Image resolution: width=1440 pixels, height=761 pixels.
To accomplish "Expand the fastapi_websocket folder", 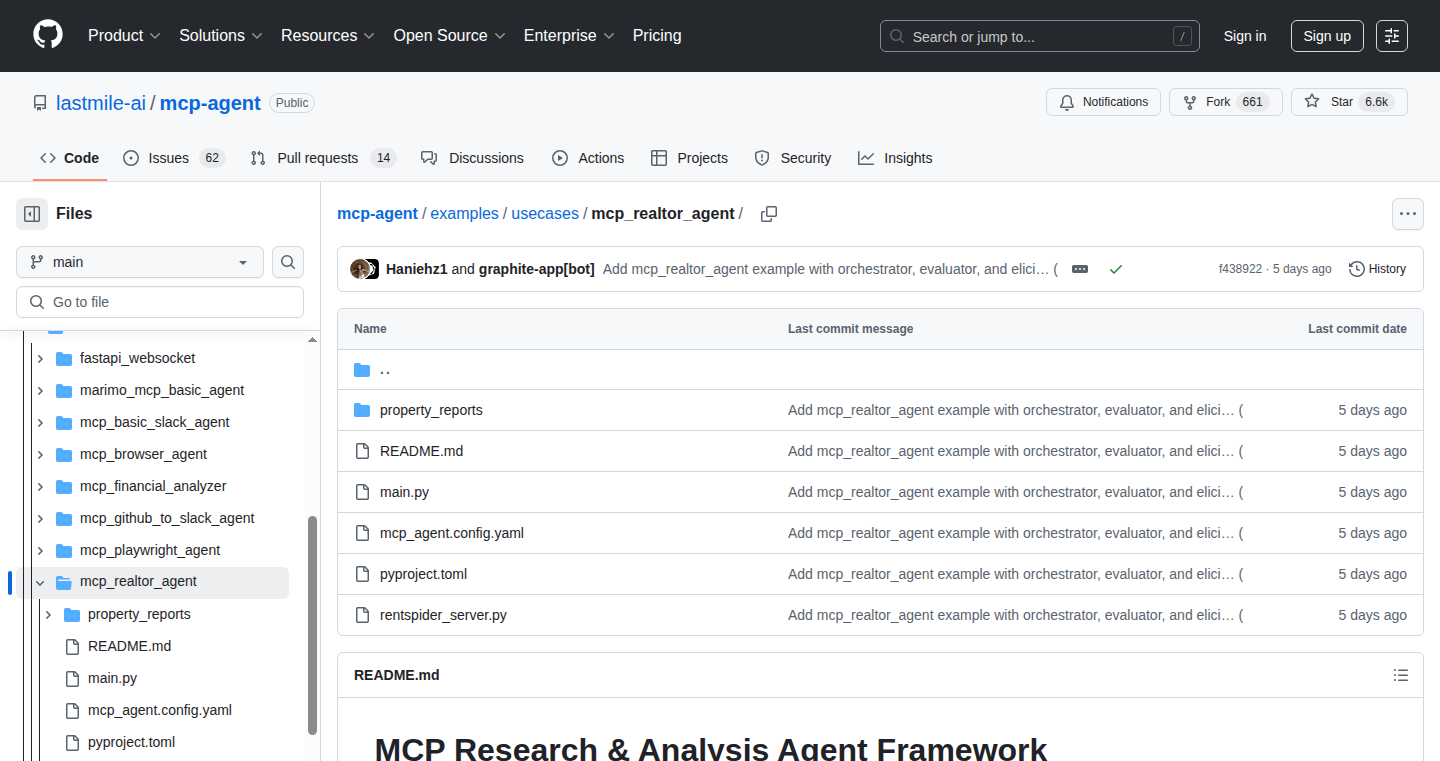I will [40, 358].
